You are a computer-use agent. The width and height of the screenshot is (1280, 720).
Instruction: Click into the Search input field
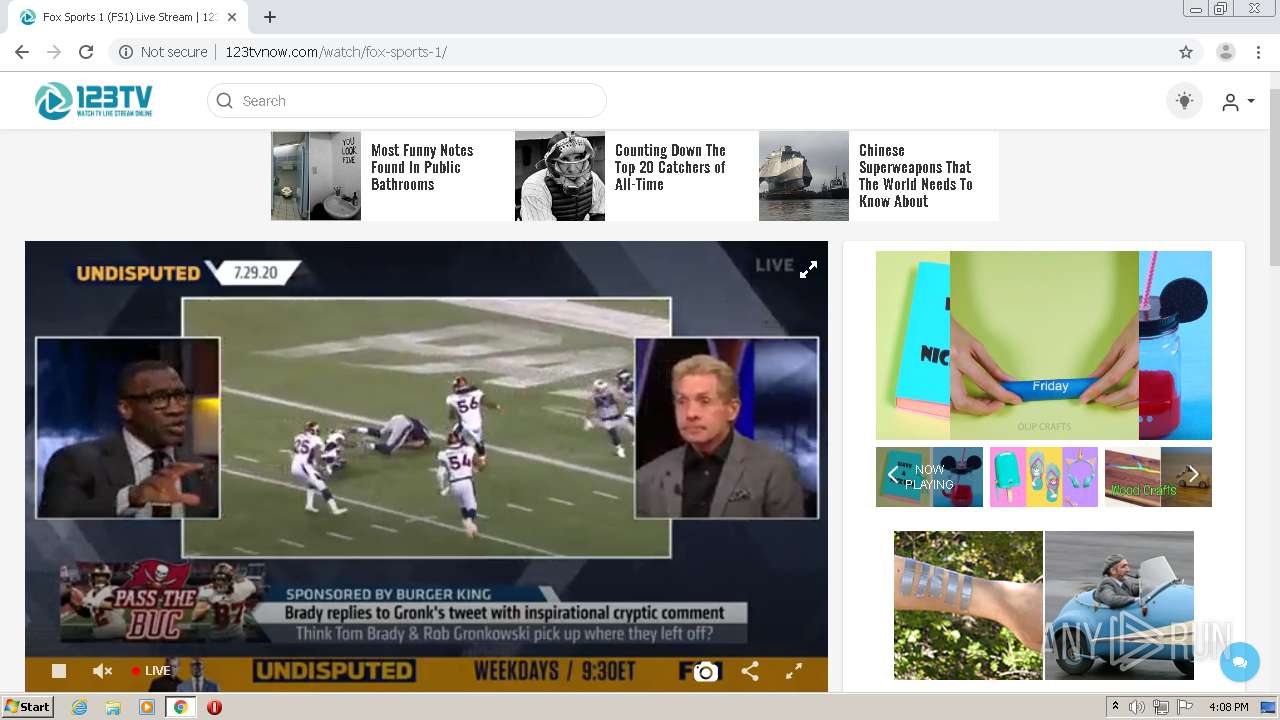click(406, 101)
